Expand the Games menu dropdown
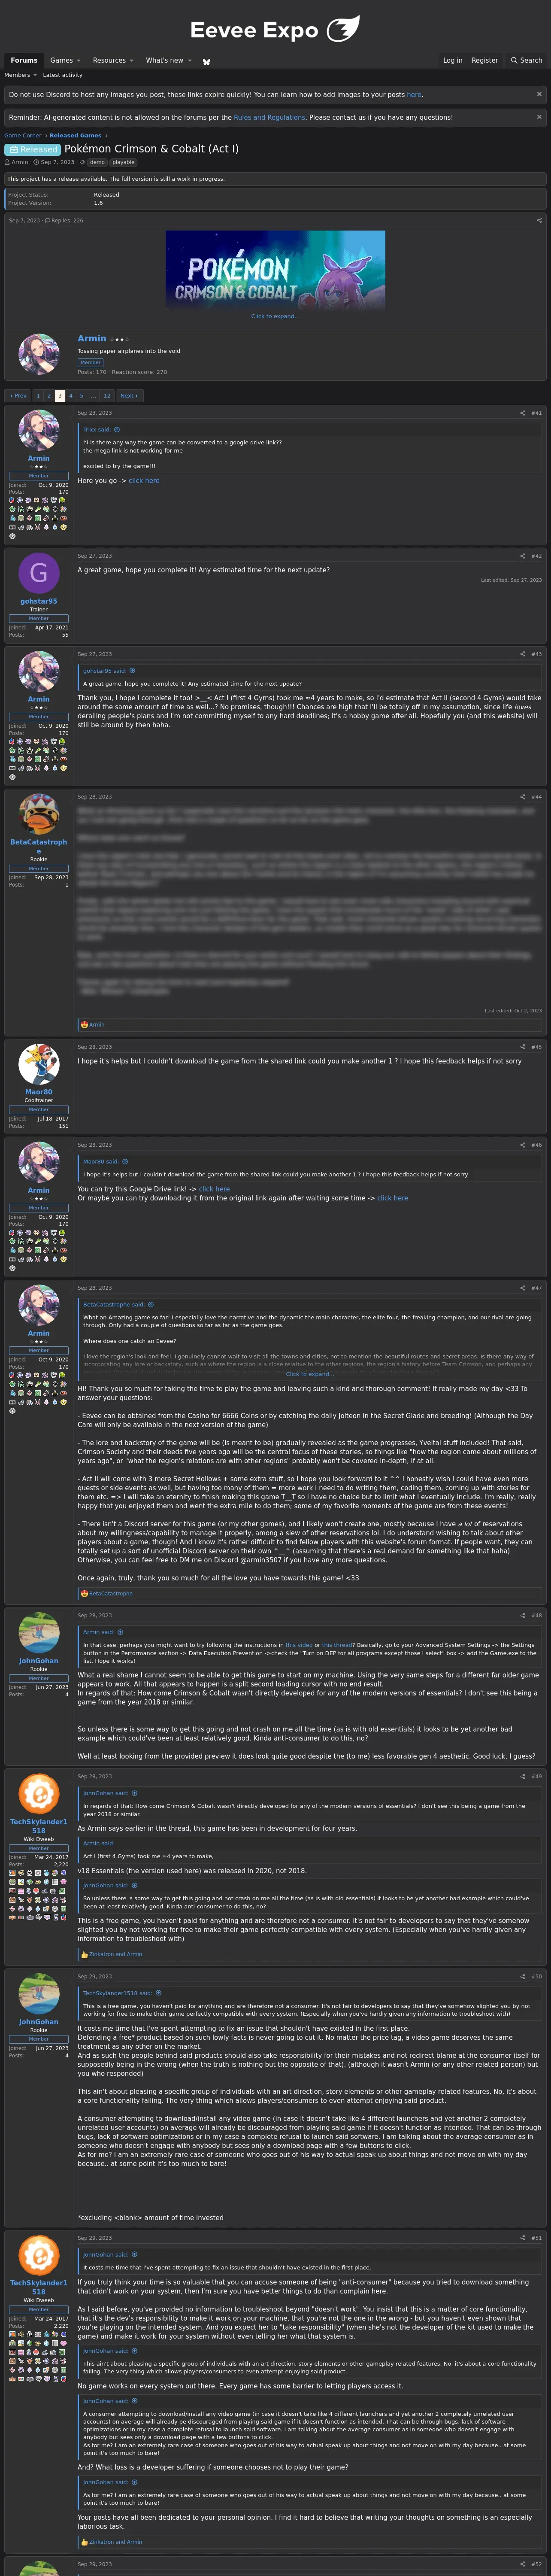The width and height of the screenshot is (551, 2576). [x=66, y=60]
